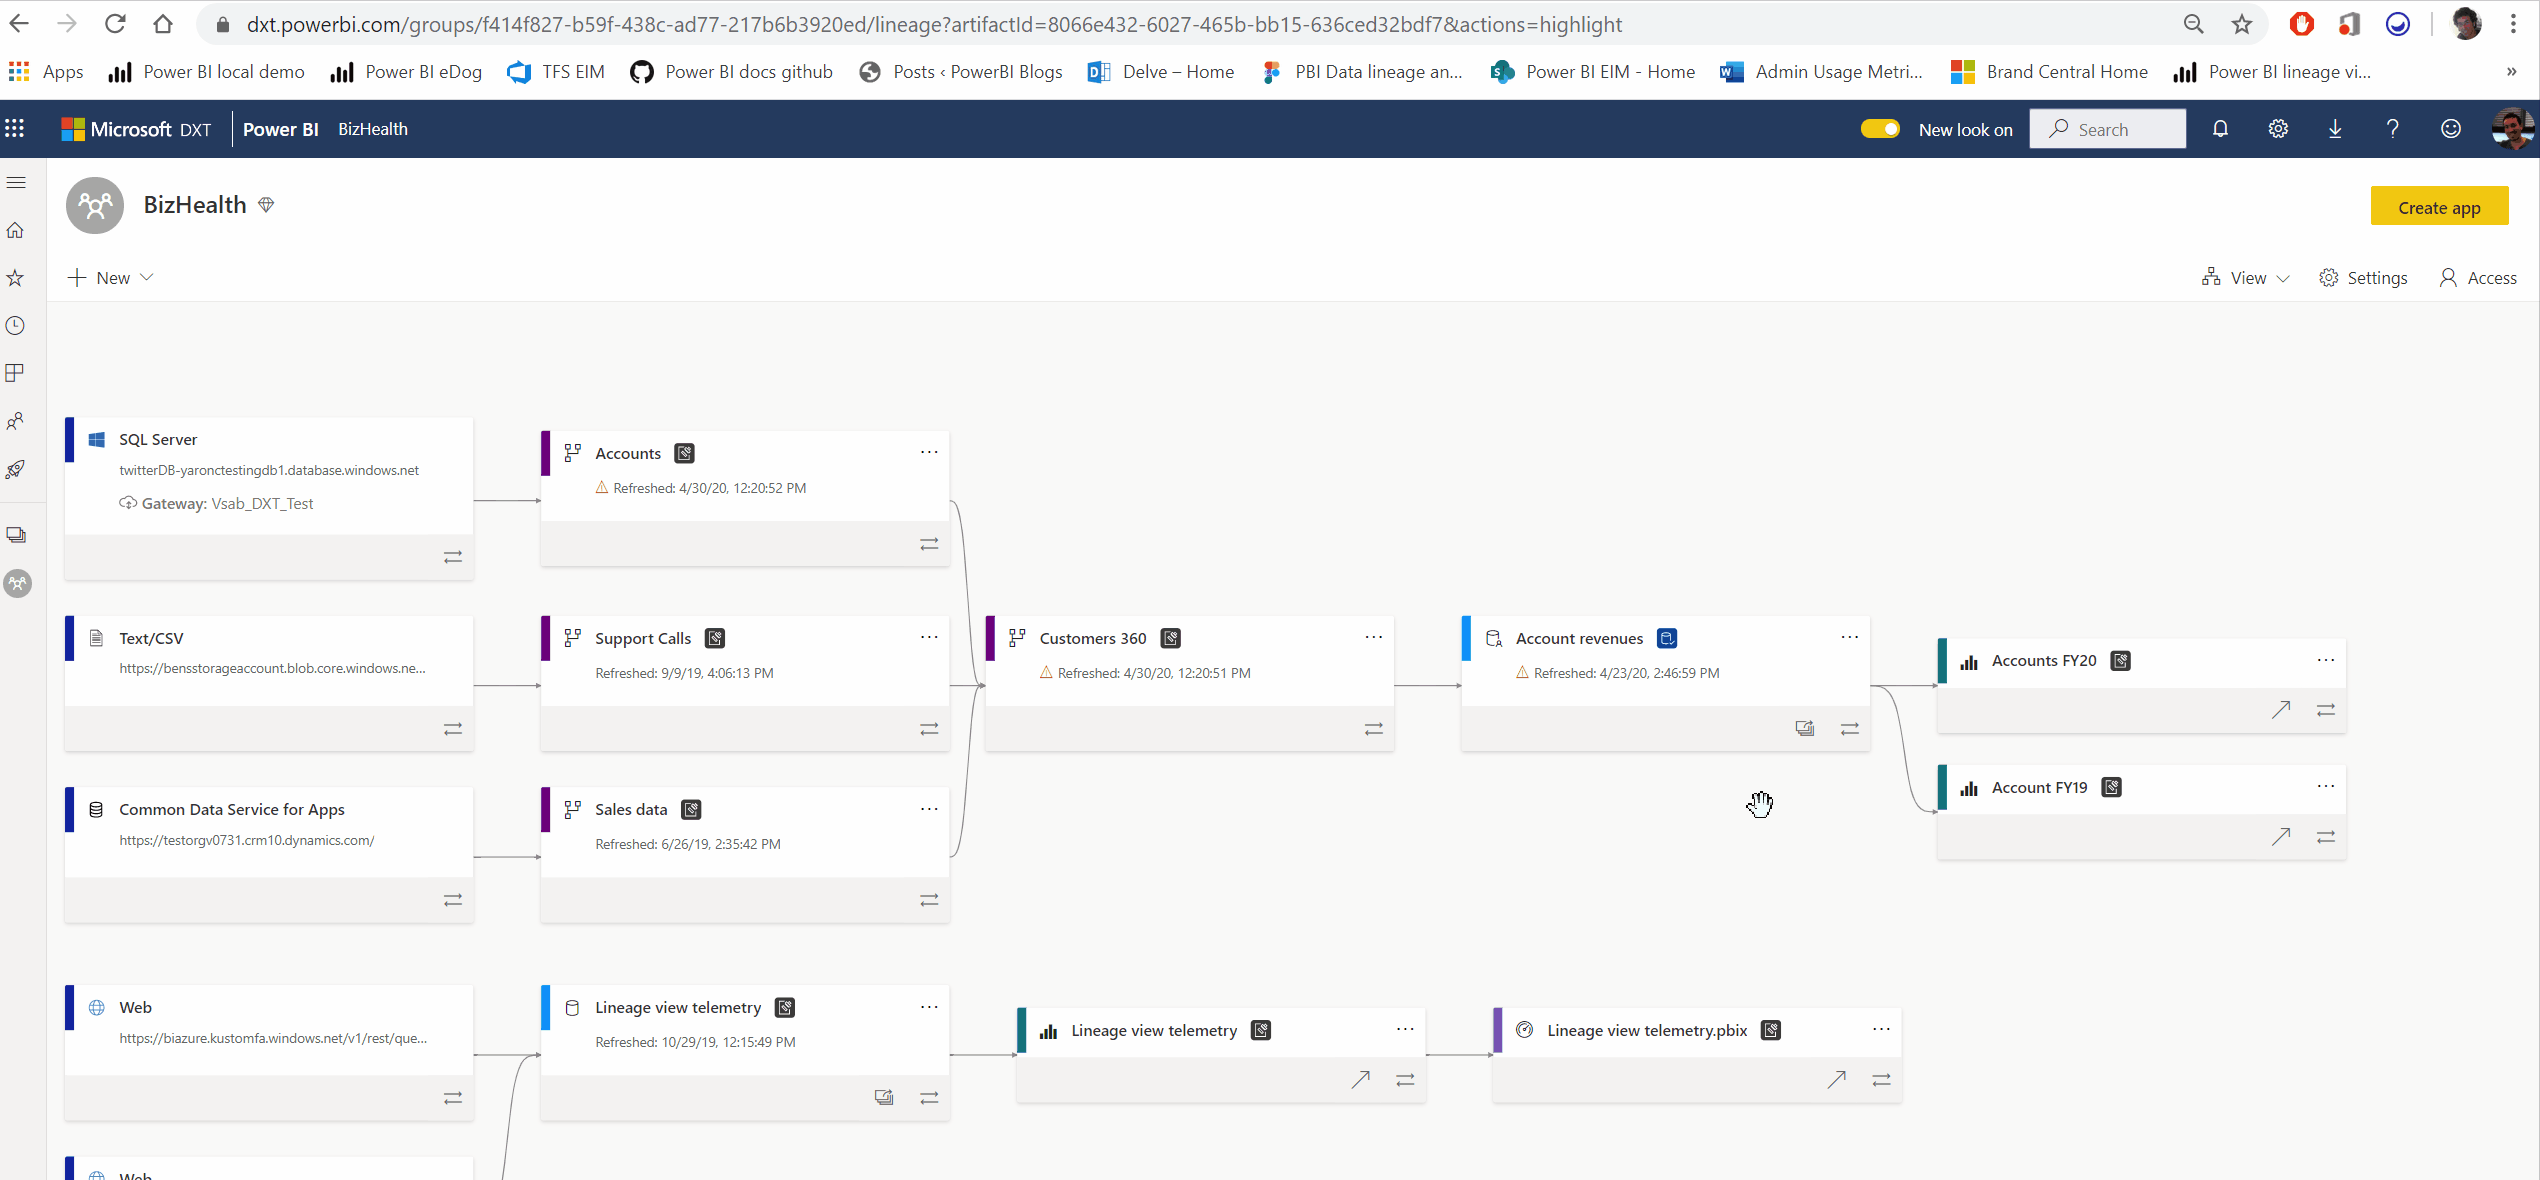Click the Create app button
The width and height of the screenshot is (2540, 1180).
point(2438,207)
